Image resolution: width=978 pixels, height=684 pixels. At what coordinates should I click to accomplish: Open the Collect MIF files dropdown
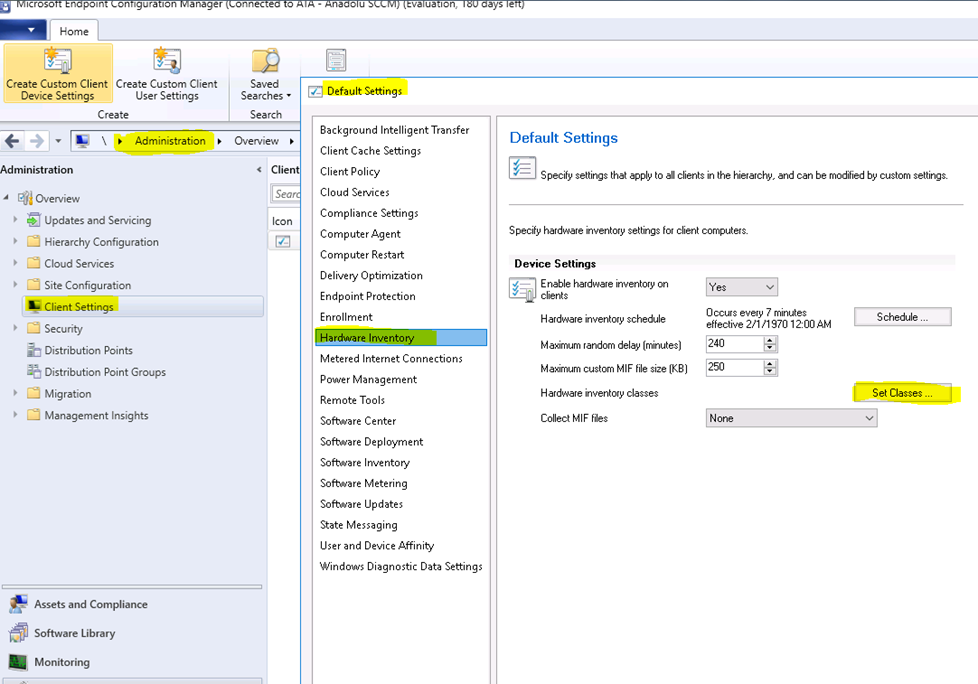tap(792, 418)
